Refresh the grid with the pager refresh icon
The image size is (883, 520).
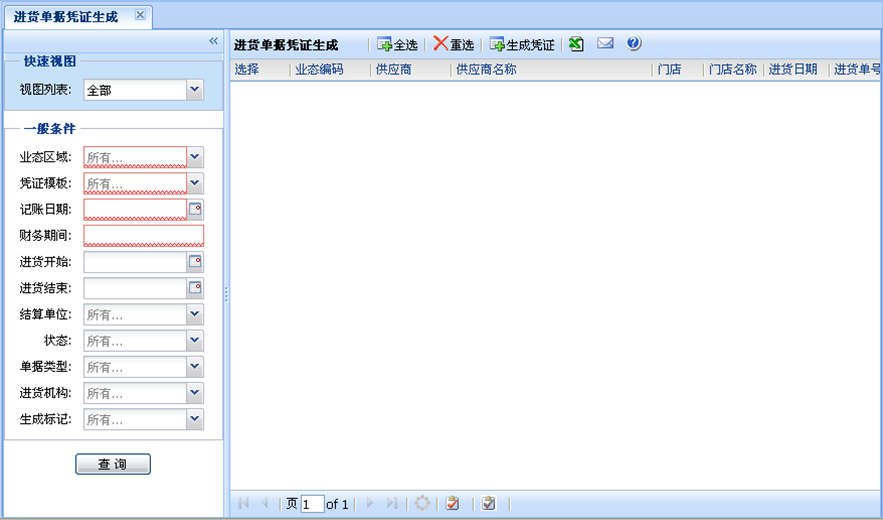click(422, 503)
